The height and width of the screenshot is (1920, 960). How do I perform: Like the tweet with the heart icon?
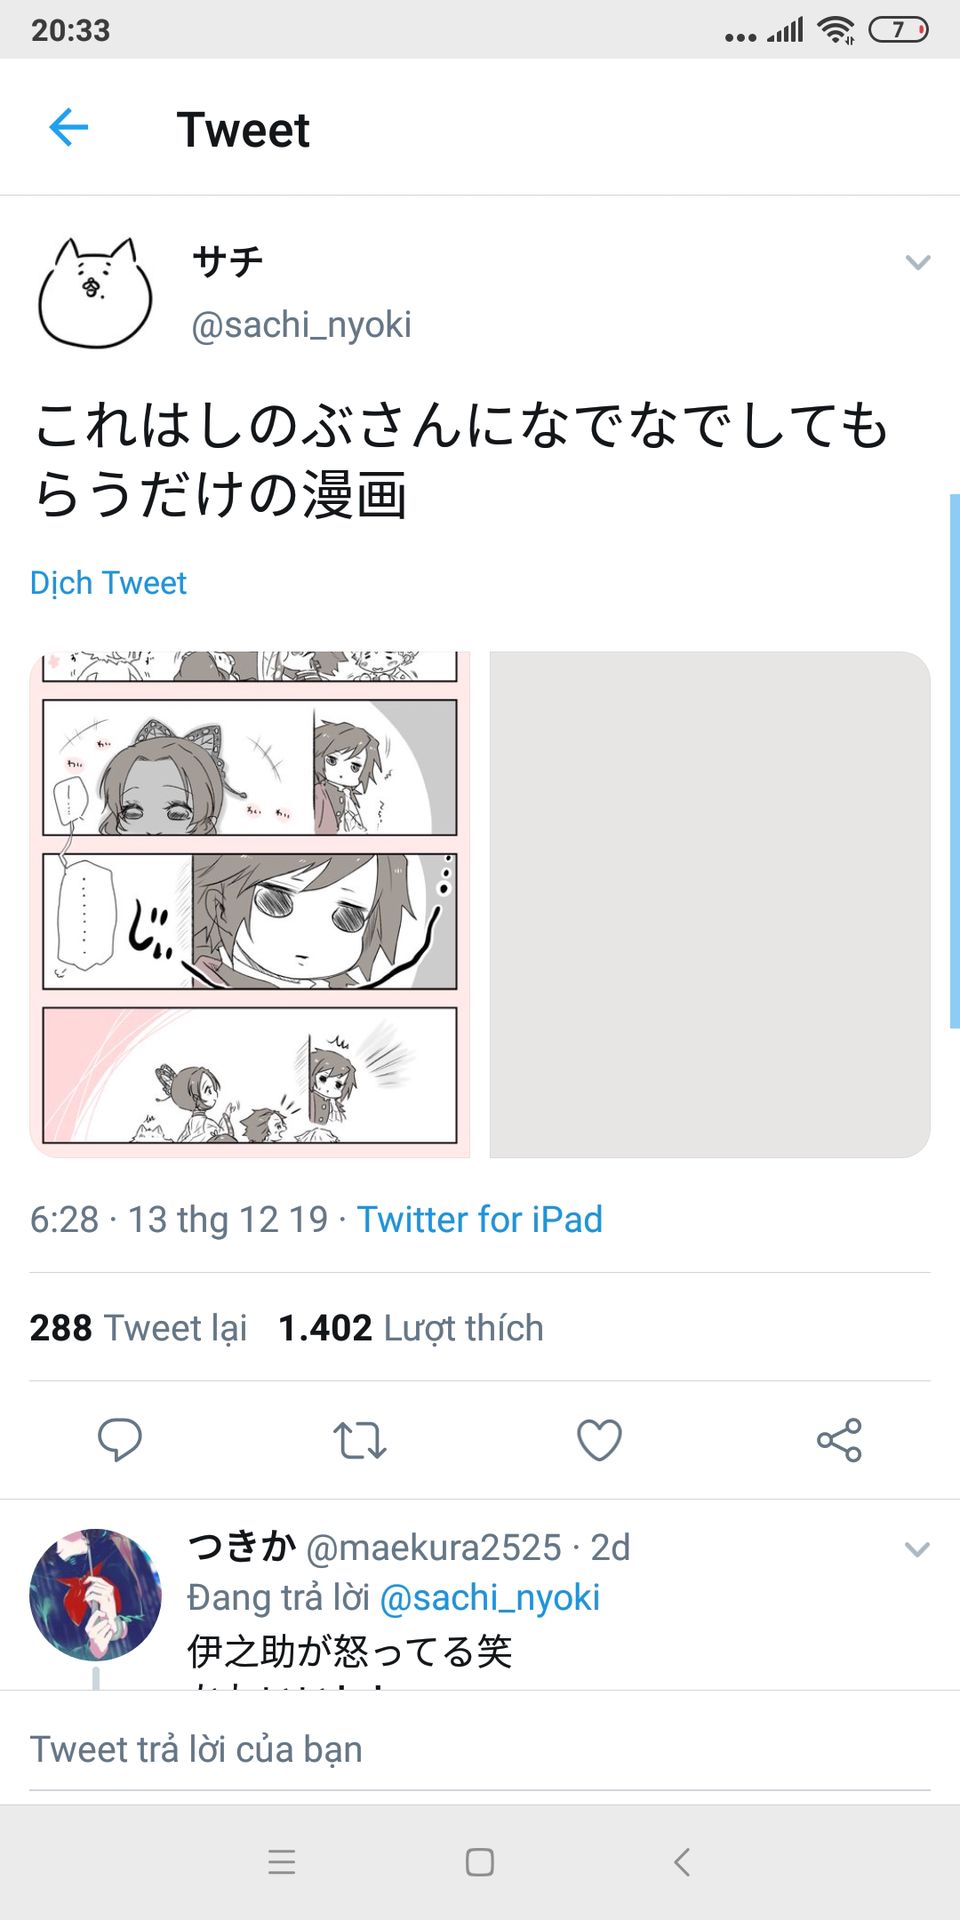pos(599,1440)
